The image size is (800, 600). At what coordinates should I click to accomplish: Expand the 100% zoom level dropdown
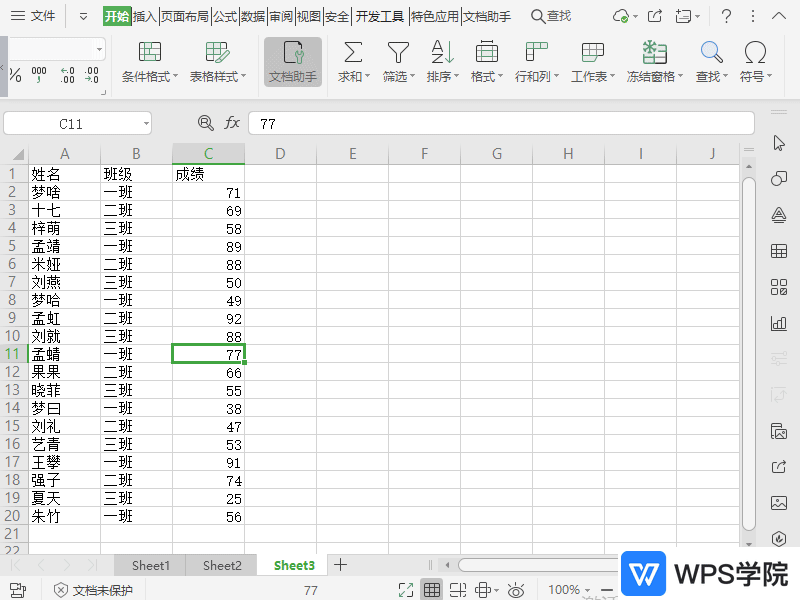[x=588, y=590]
